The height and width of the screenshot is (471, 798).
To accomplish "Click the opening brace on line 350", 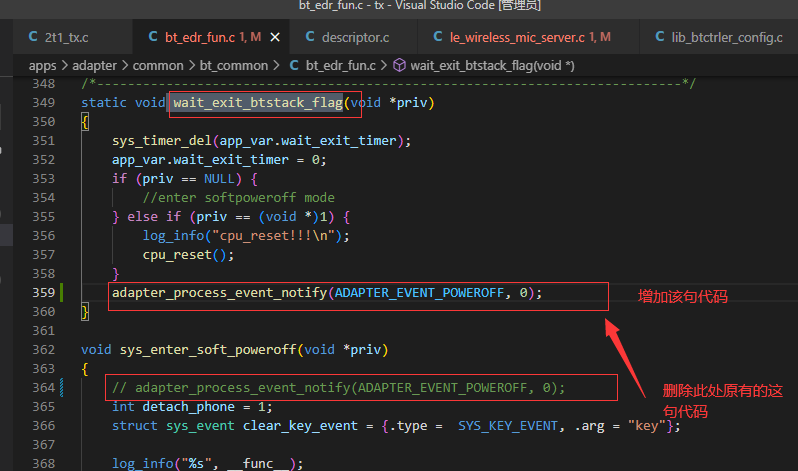I will (85, 122).
